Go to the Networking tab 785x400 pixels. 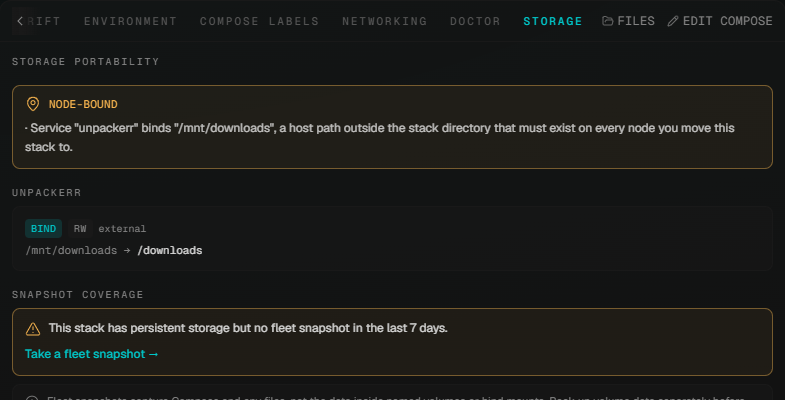pyautogui.click(x=384, y=21)
